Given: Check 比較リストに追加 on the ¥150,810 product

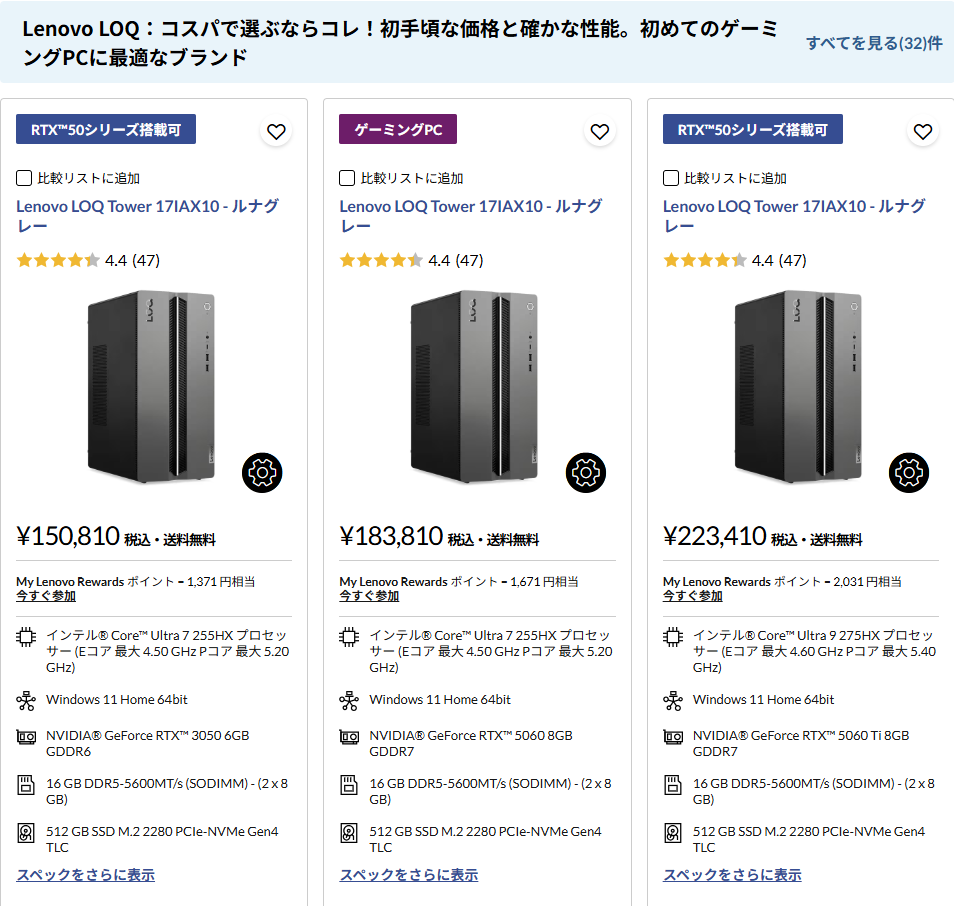Looking at the screenshot, I should (x=25, y=178).
